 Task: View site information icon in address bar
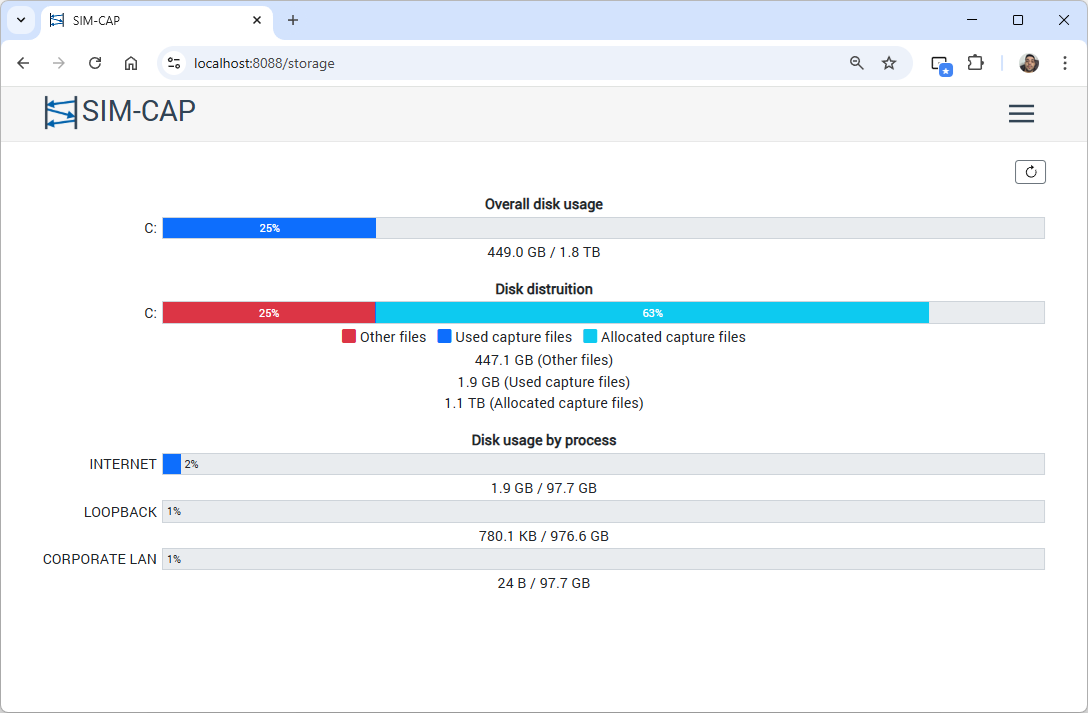click(174, 63)
